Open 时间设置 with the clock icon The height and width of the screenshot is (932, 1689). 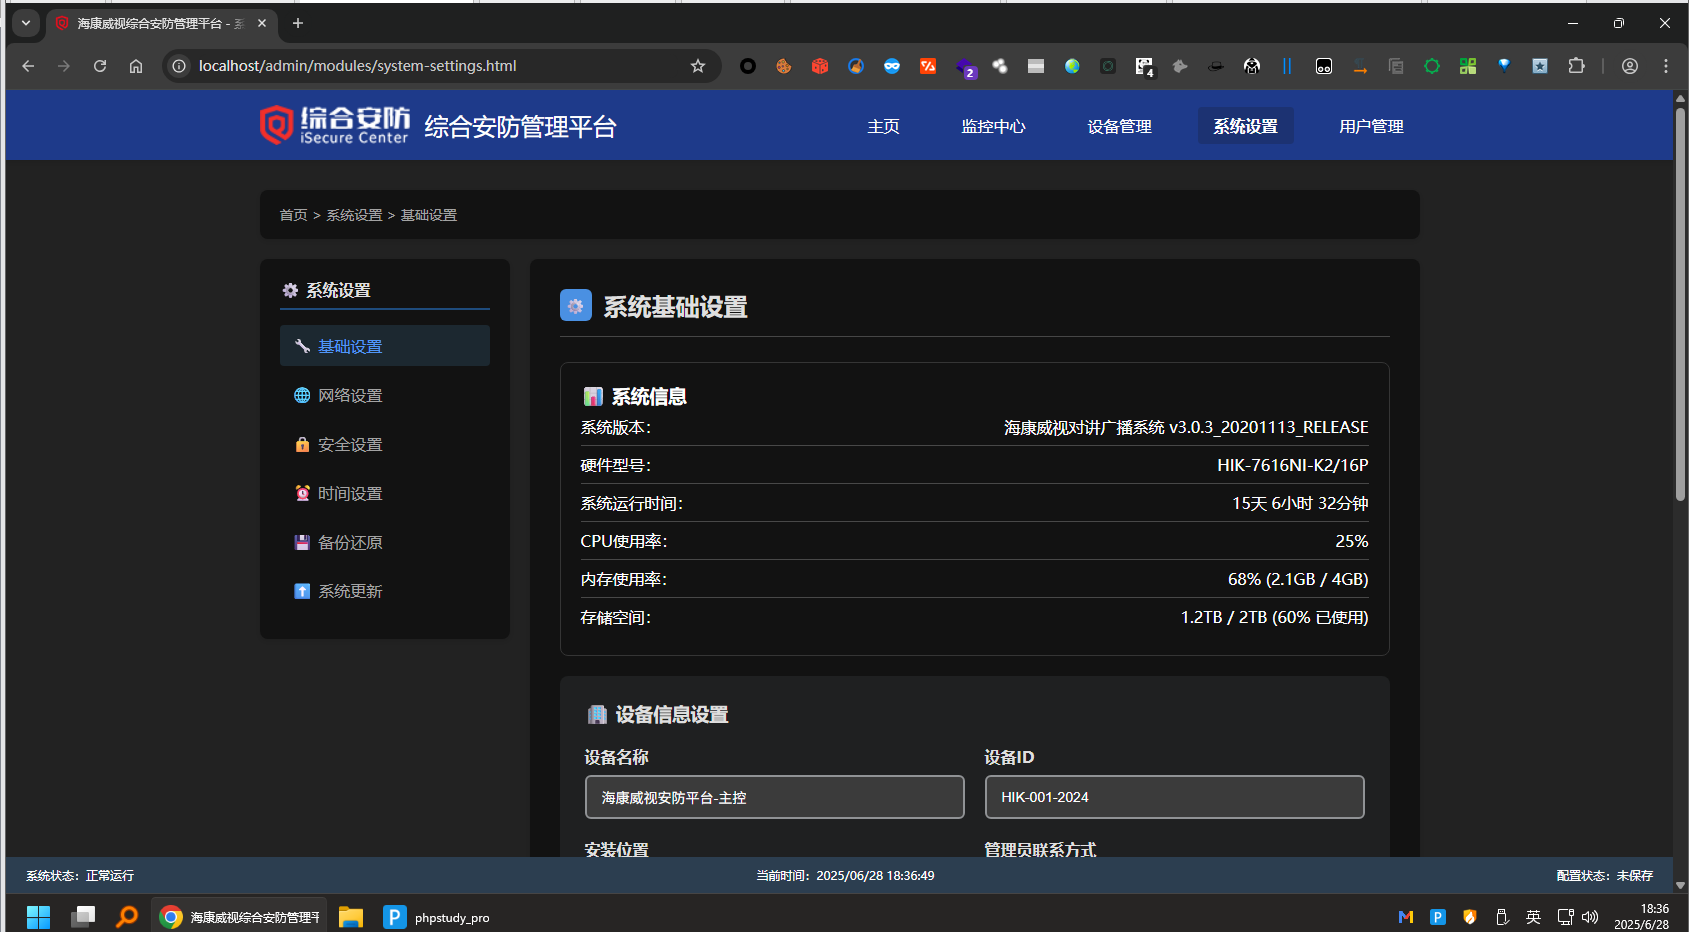pyautogui.click(x=349, y=494)
